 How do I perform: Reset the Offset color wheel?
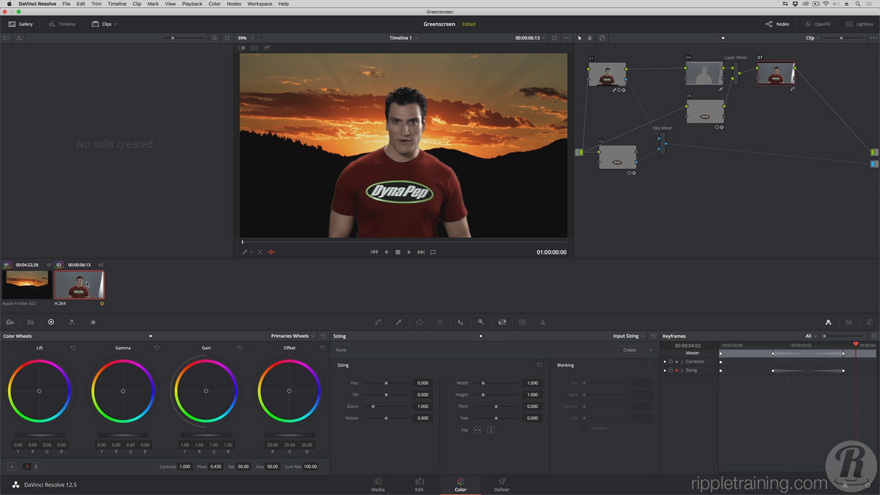click(x=323, y=348)
